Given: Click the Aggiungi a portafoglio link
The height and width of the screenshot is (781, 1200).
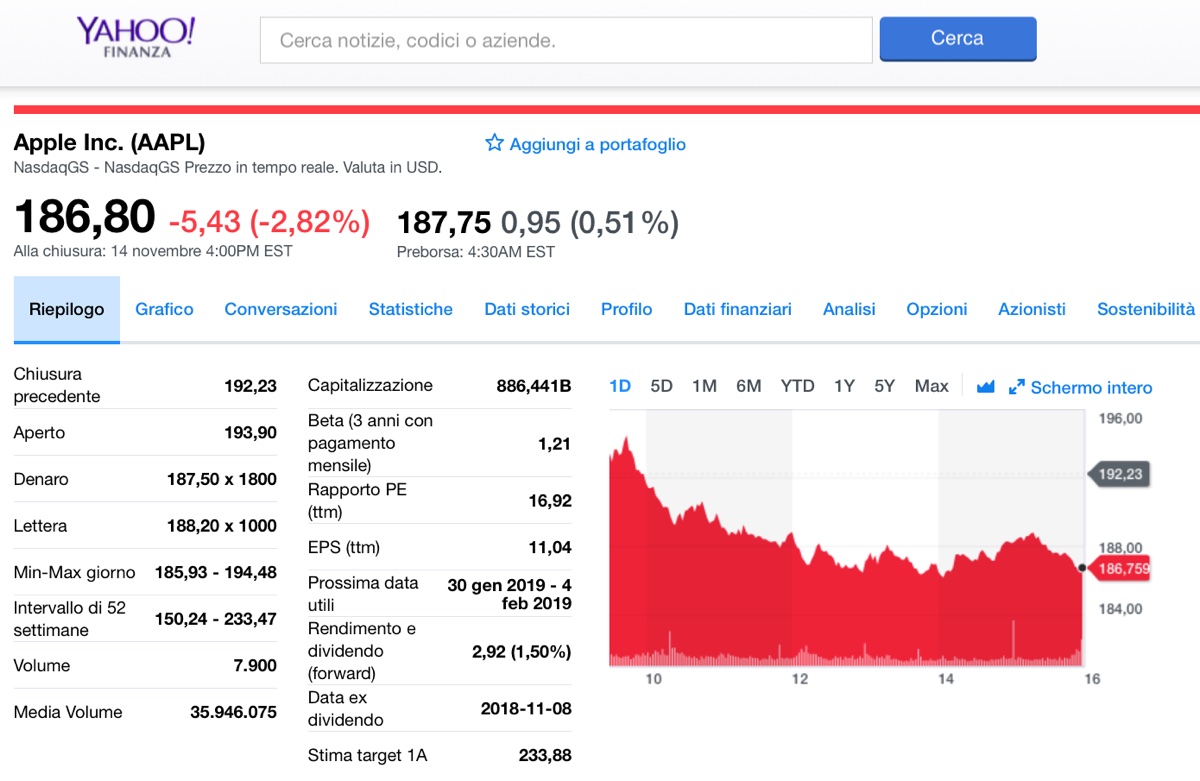Looking at the screenshot, I should 597,144.
